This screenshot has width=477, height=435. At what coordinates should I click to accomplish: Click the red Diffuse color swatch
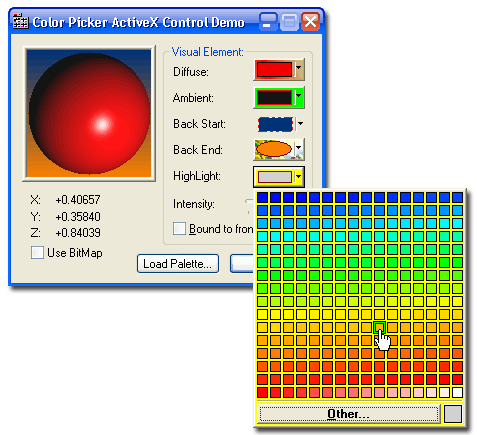pos(274,70)
